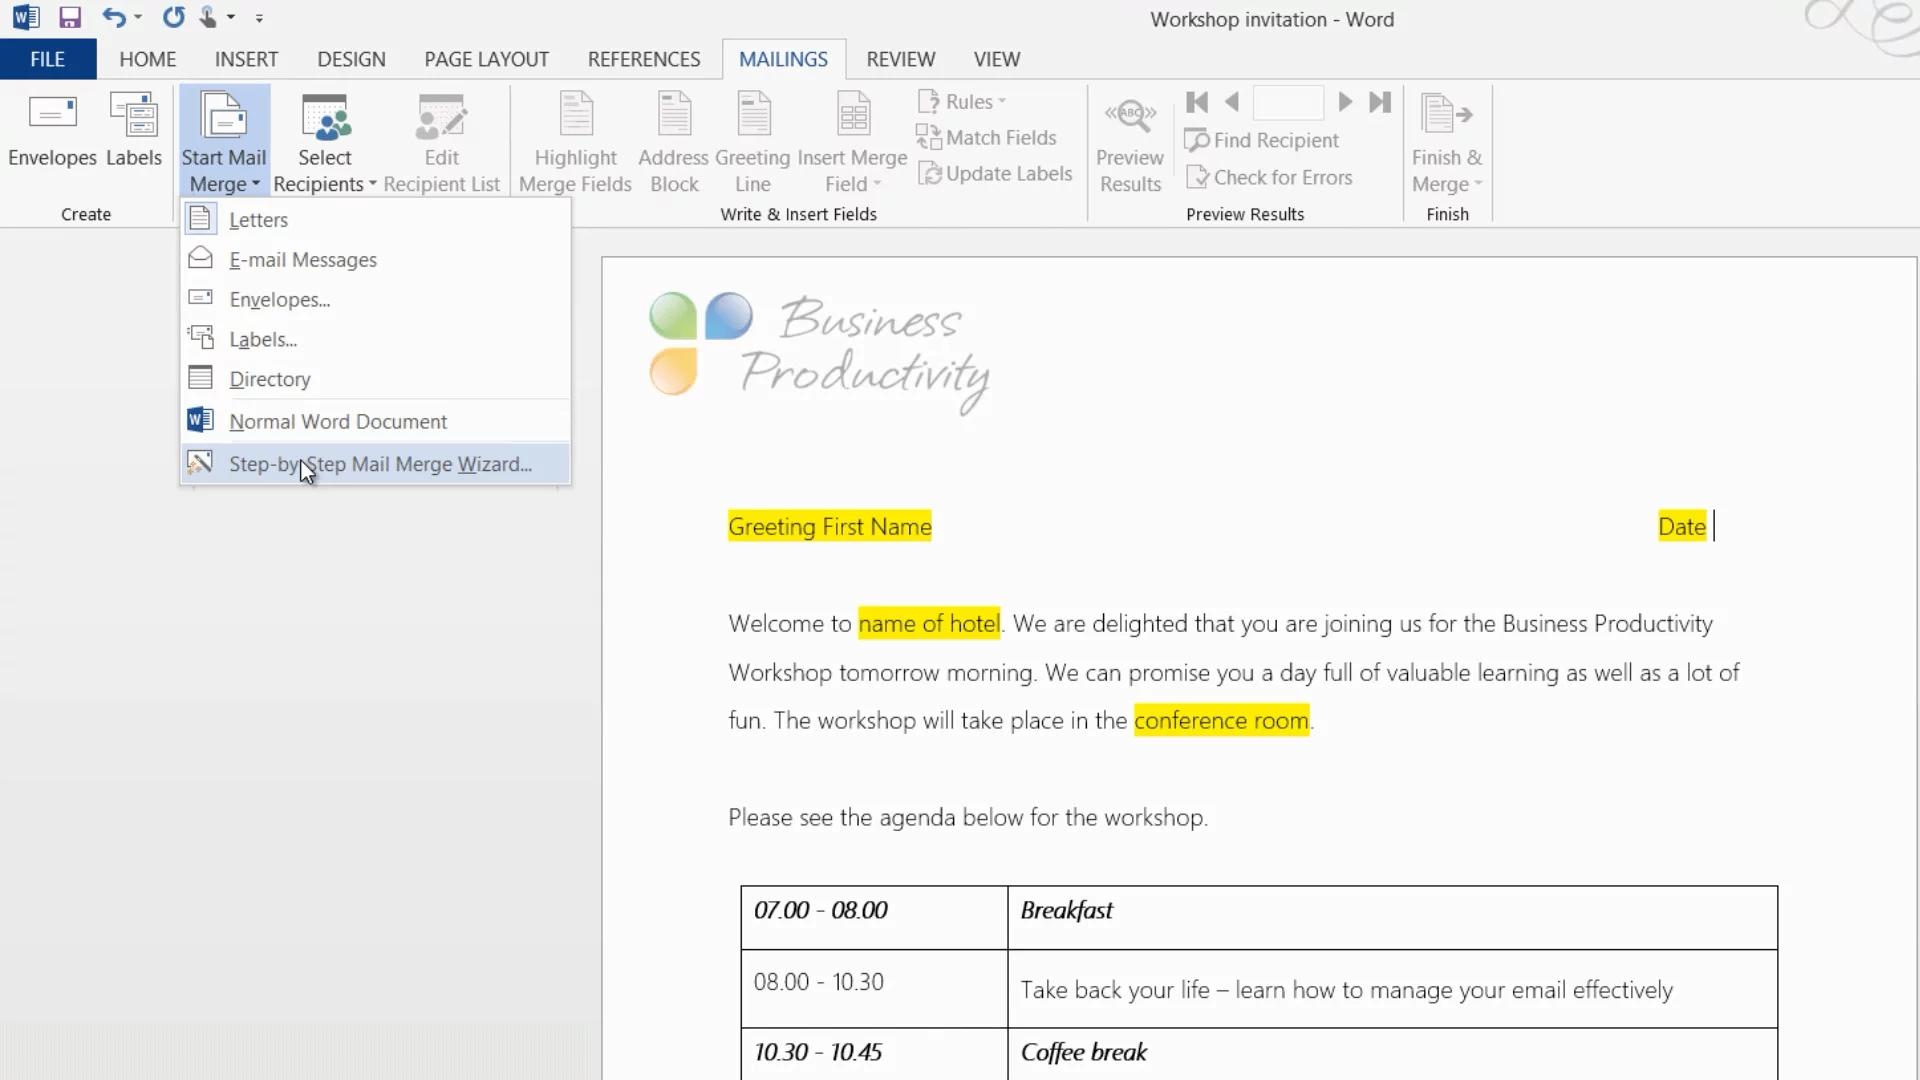The width and height of the screenshot is (1920, 1080).
Task: Open the FILE tab
Action: click(47, 59)
